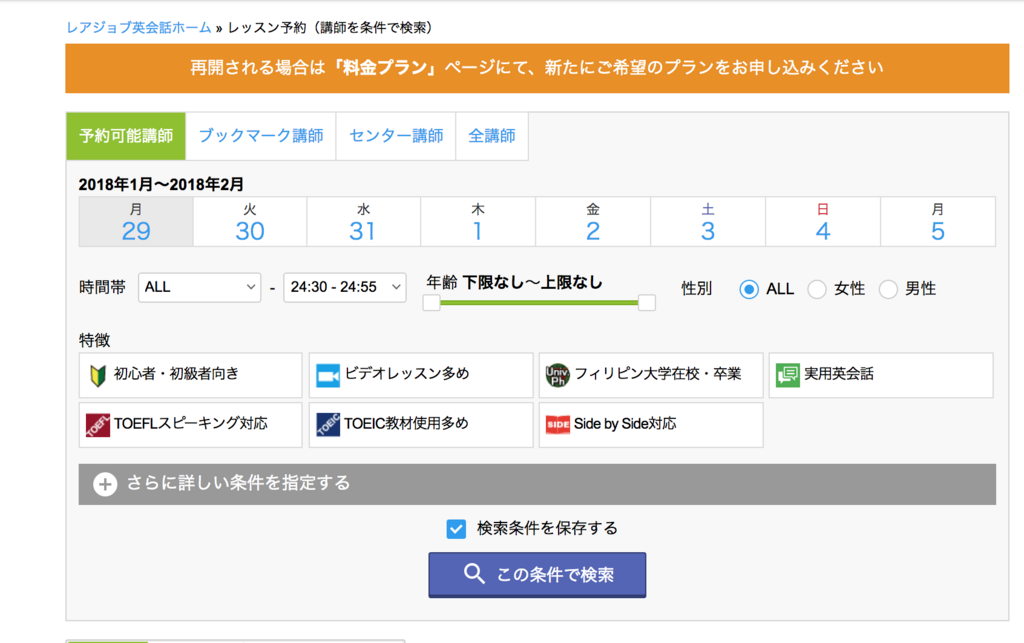Uncheck the 検索条件を保存する checkbox
Viewport: 1024px width, 643px height.
[456, 529]
